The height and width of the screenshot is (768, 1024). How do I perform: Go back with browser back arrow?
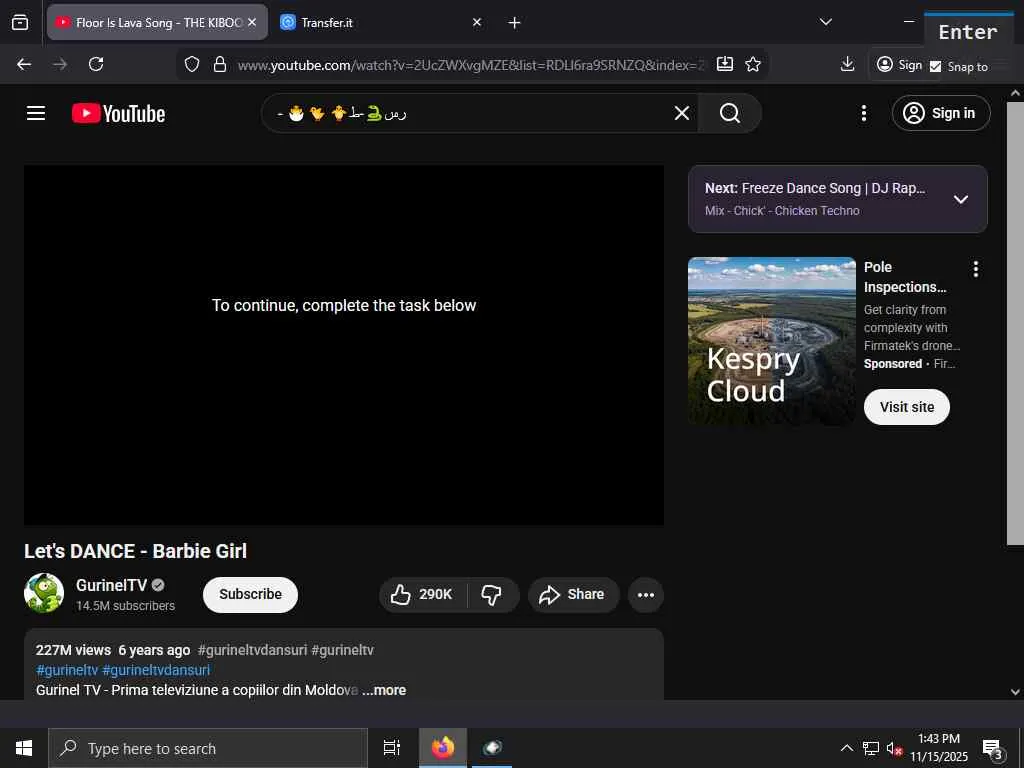(x=24, y=64)
